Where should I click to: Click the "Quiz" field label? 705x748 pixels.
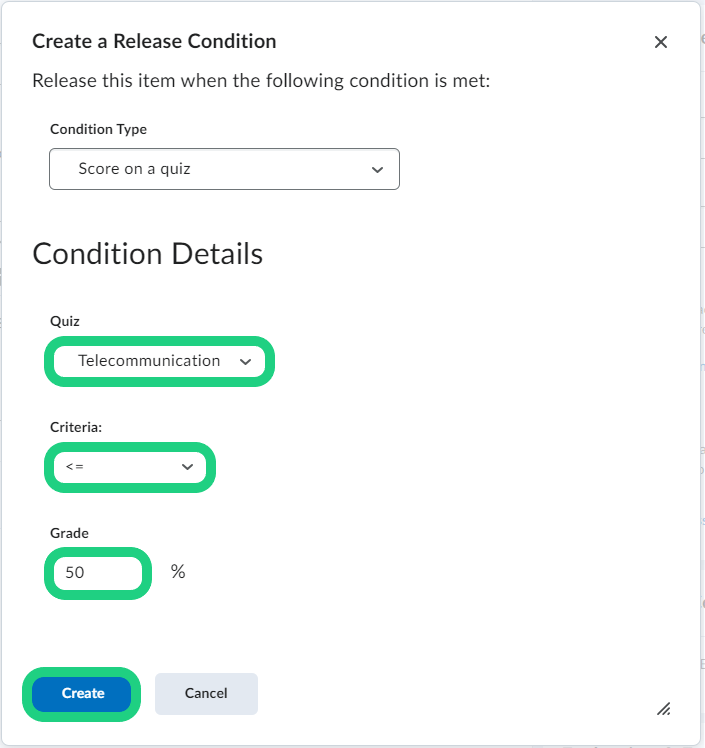point(65,321)
